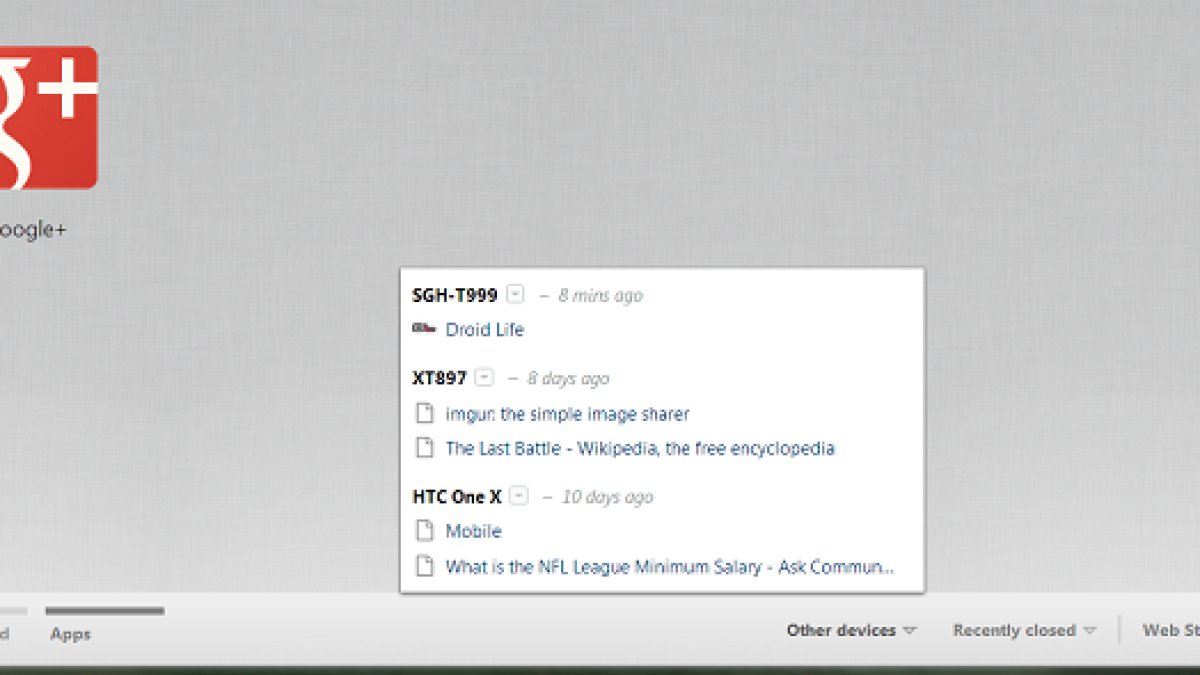The image size is (1200, 675).
Task: Expand the SGH-T999 device dropdown arrow
Action: [x=515, y=294]
